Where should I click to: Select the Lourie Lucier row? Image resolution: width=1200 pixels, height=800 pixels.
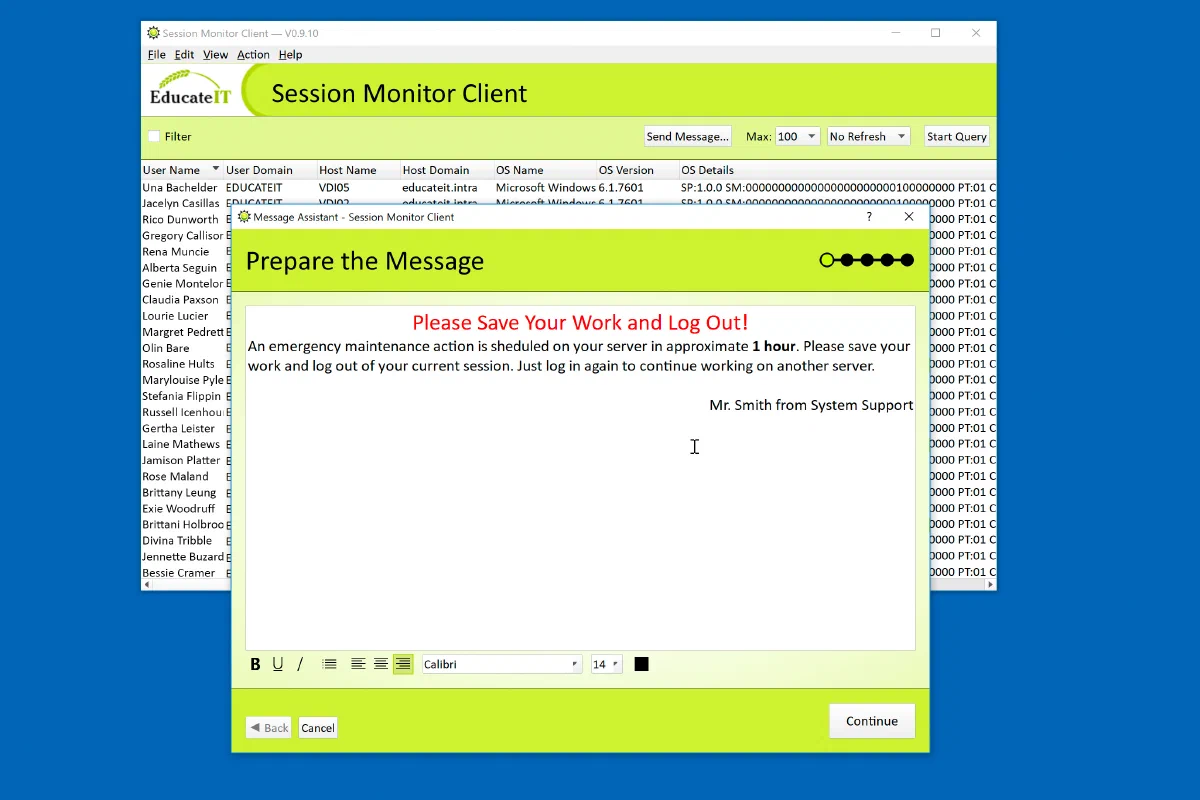186,315
